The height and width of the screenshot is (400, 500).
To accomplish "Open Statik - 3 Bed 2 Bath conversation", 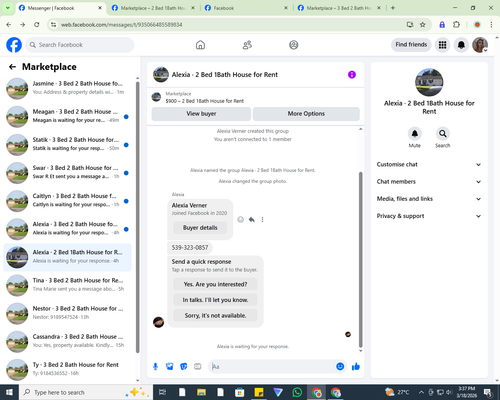I will pos(67,145).
